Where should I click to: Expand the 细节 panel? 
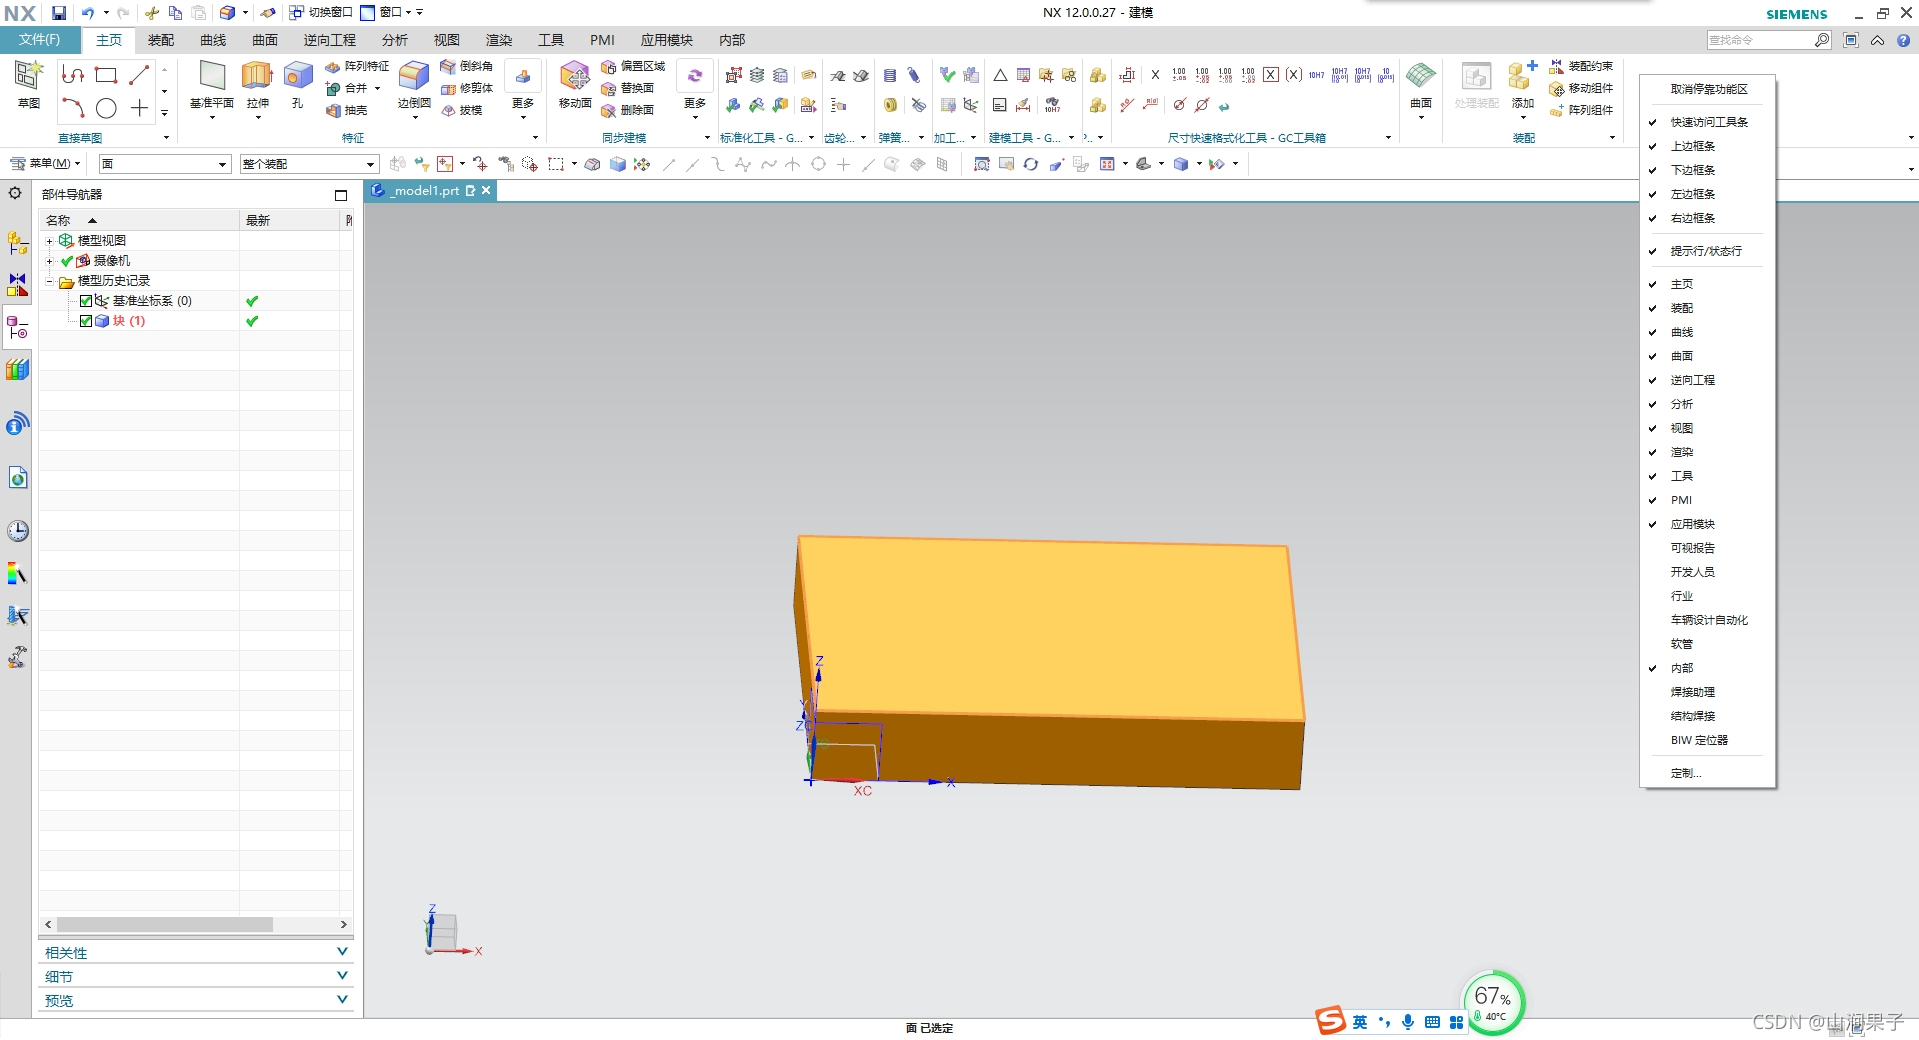(196, 976)
